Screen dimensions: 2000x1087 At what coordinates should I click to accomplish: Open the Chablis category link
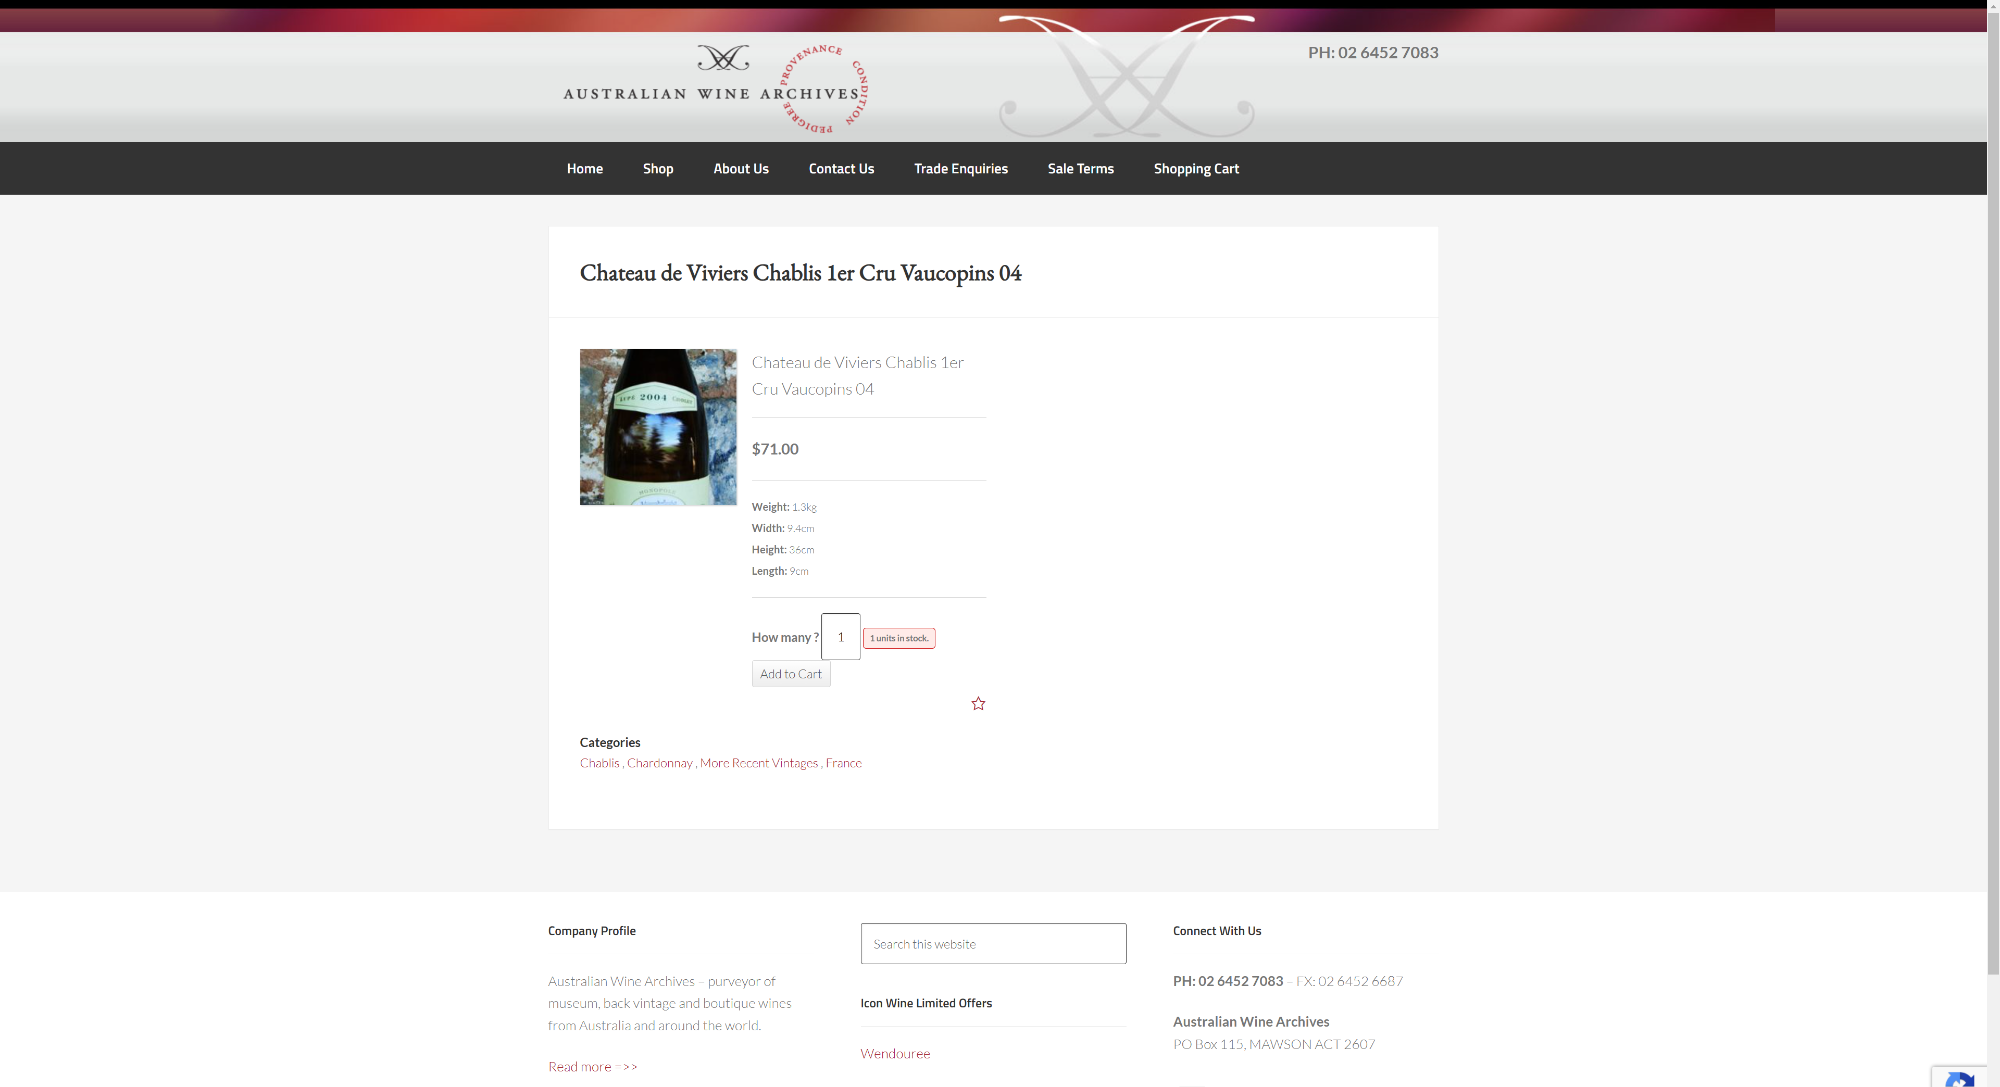(x=599, y=763)
